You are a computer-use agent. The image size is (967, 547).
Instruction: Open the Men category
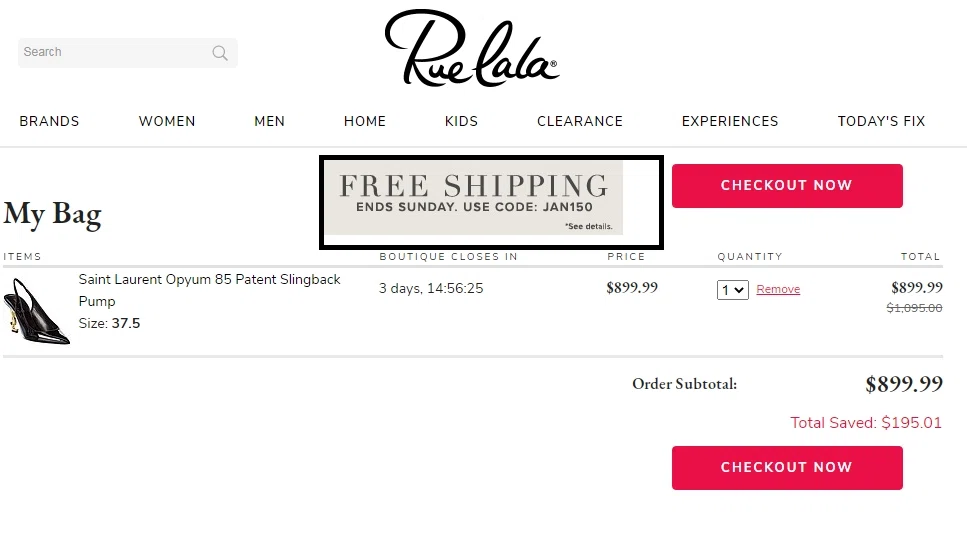click(269, 121)
